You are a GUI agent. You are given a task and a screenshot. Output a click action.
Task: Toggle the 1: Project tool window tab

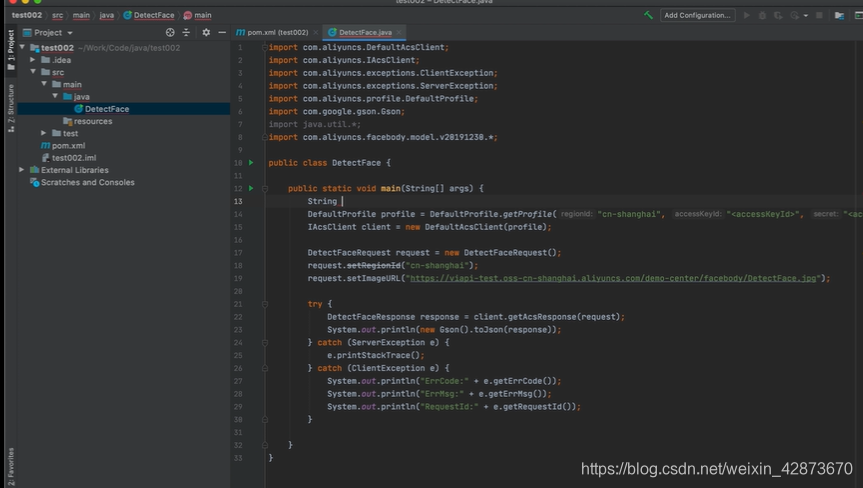click(x=11, y=50)
